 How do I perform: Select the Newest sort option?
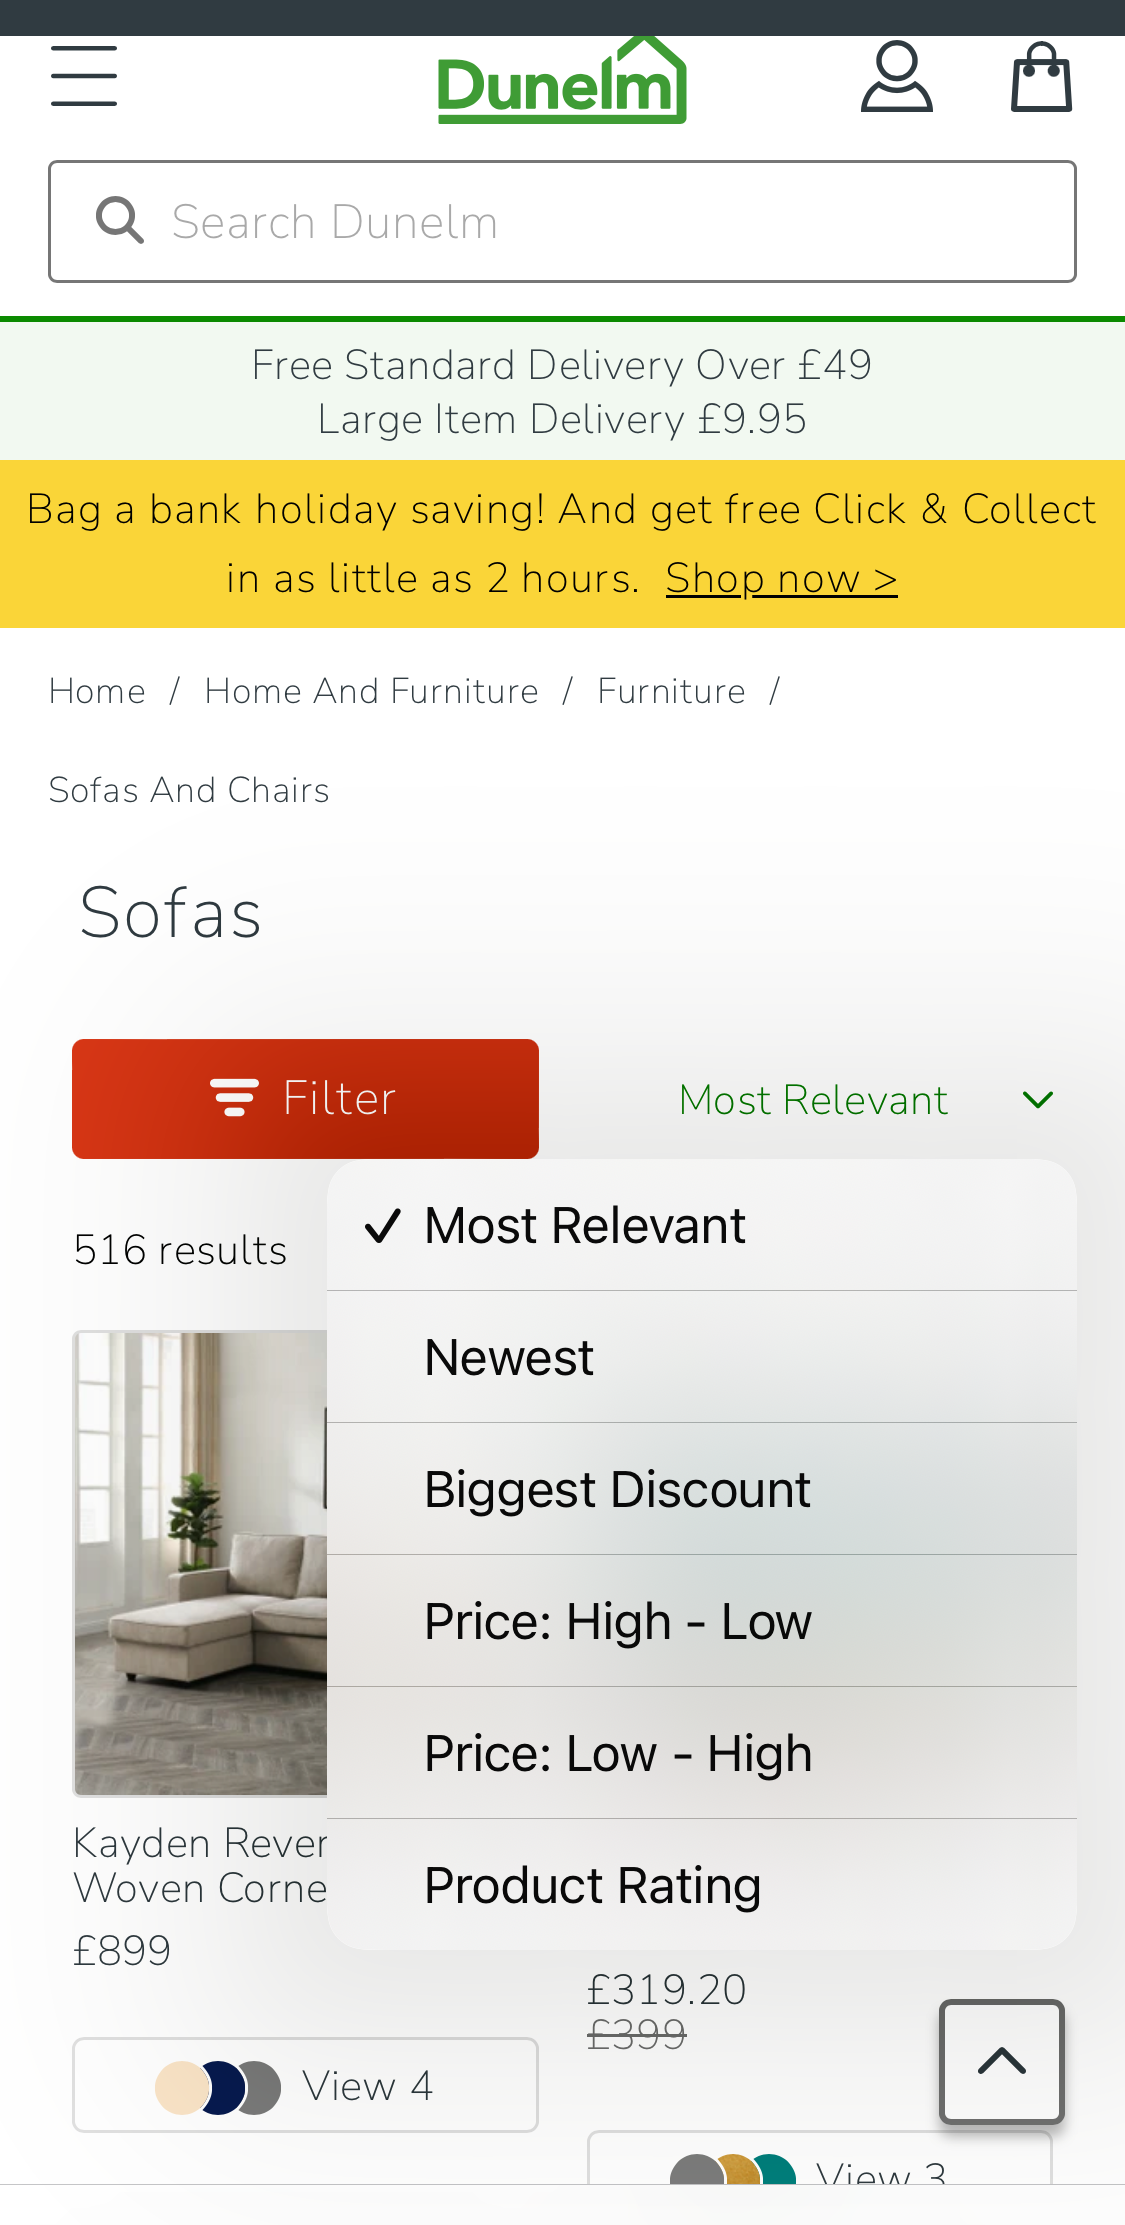[507, 1357]
